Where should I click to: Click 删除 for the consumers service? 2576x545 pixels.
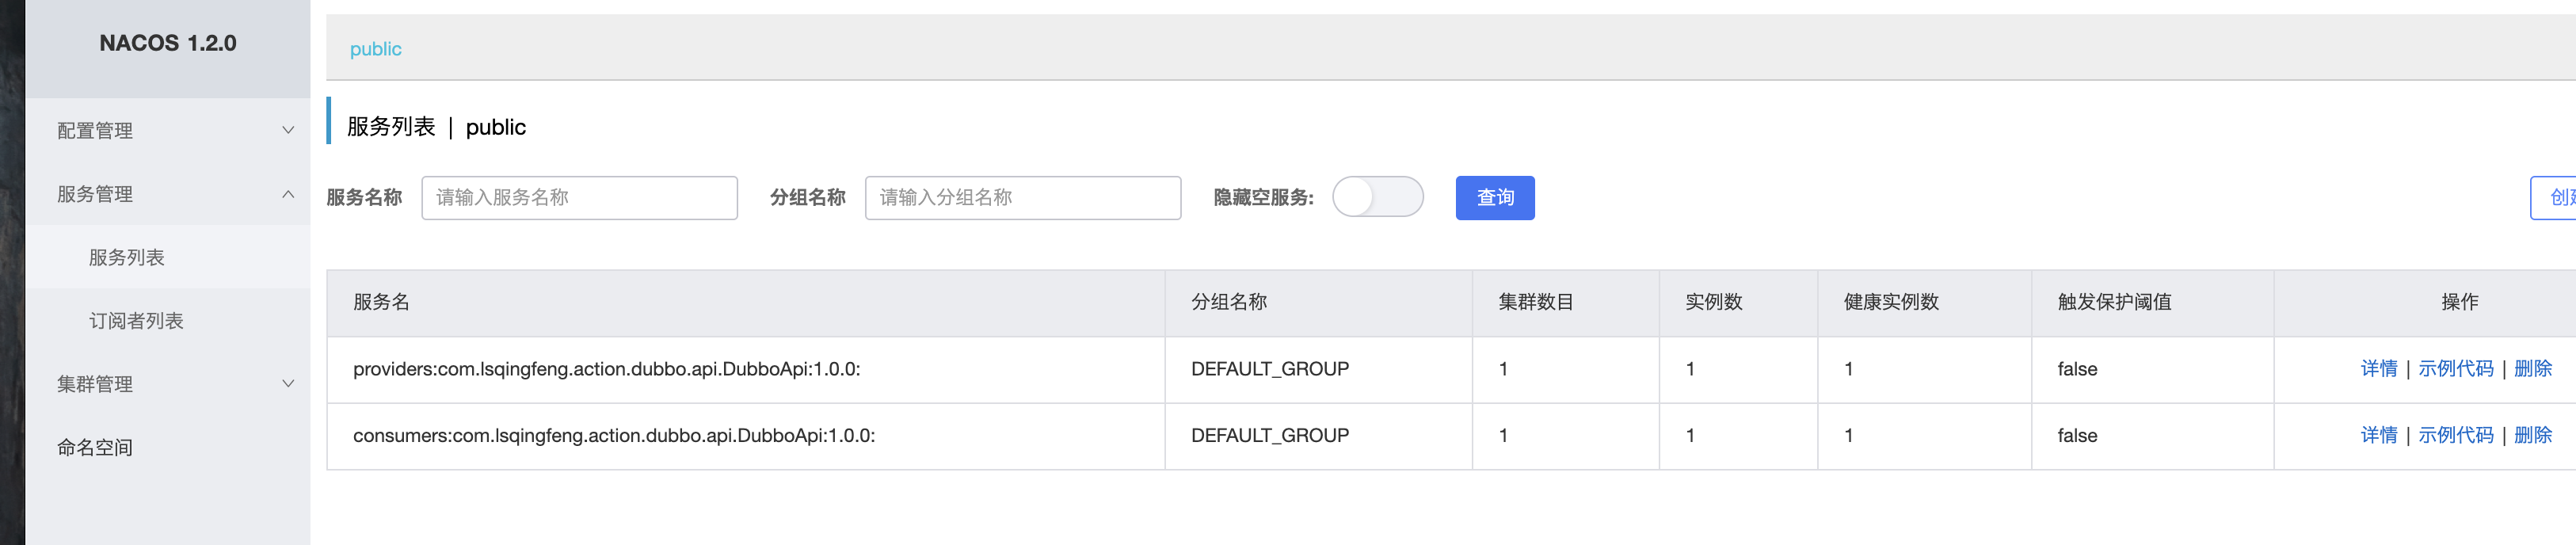pos(2532,436)
